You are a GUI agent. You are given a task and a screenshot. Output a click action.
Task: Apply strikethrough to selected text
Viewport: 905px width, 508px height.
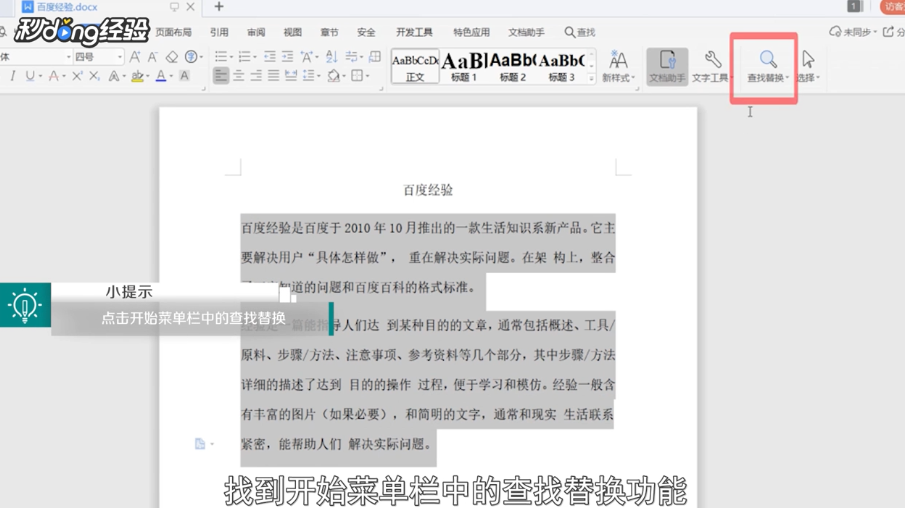coord(53,76)
